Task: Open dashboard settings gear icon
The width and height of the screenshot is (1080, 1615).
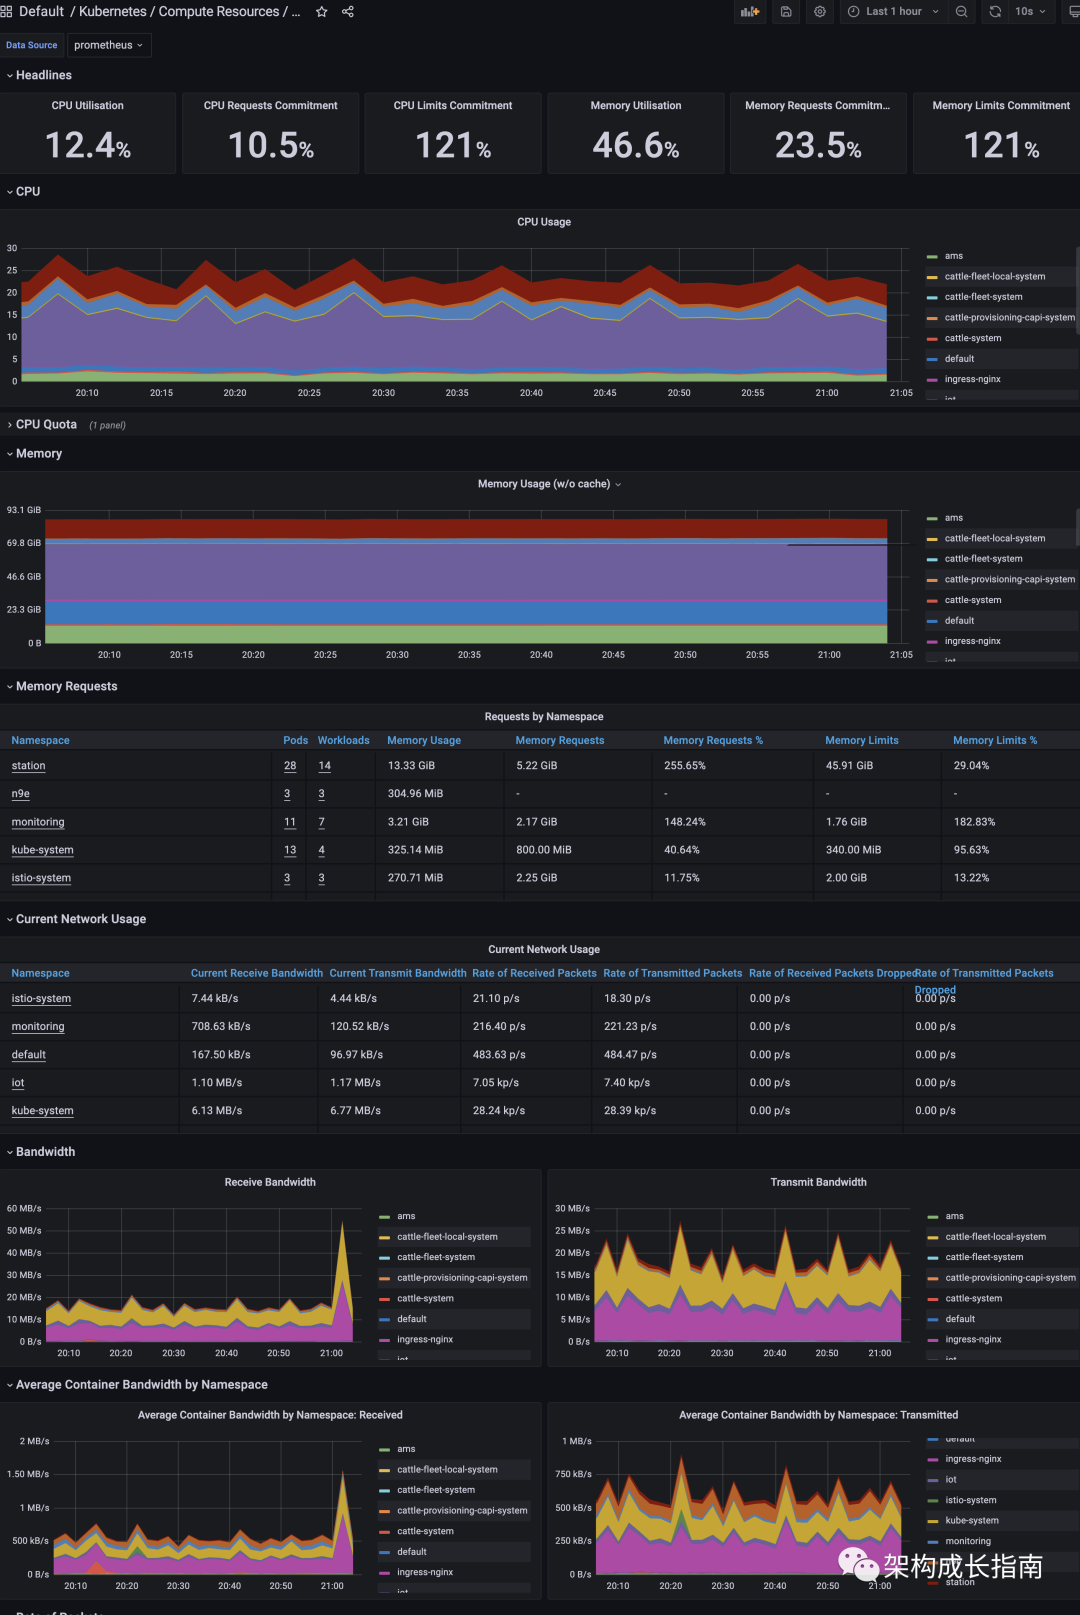Action: [820, 12]
